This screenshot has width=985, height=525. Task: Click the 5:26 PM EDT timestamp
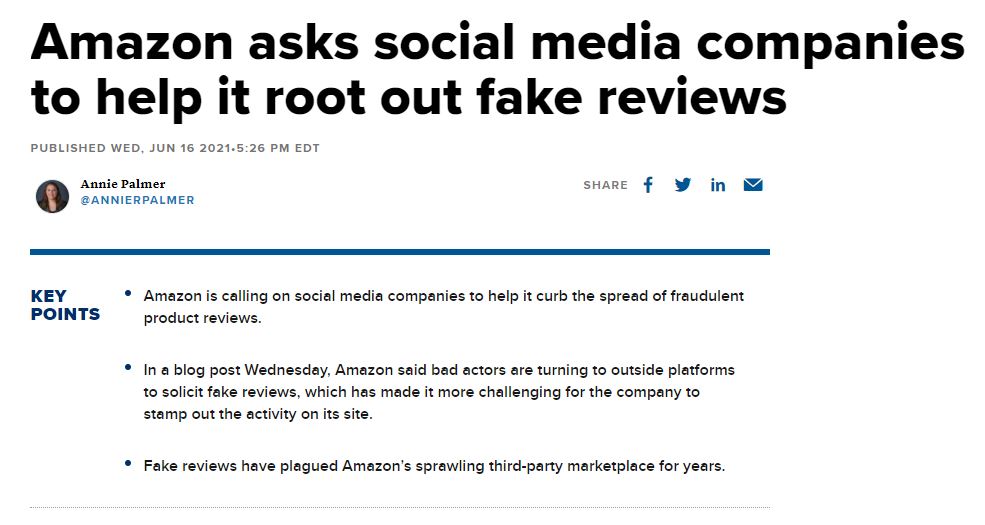278,148
